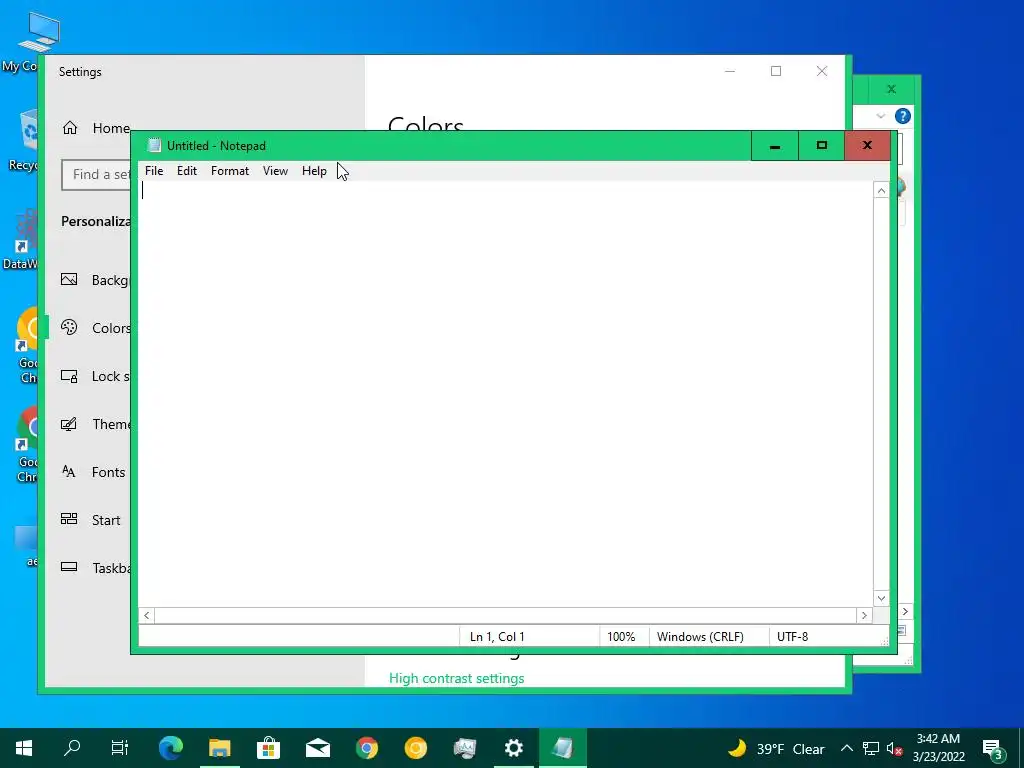Open File Explorer from taskbar

[x=220, y=748]
